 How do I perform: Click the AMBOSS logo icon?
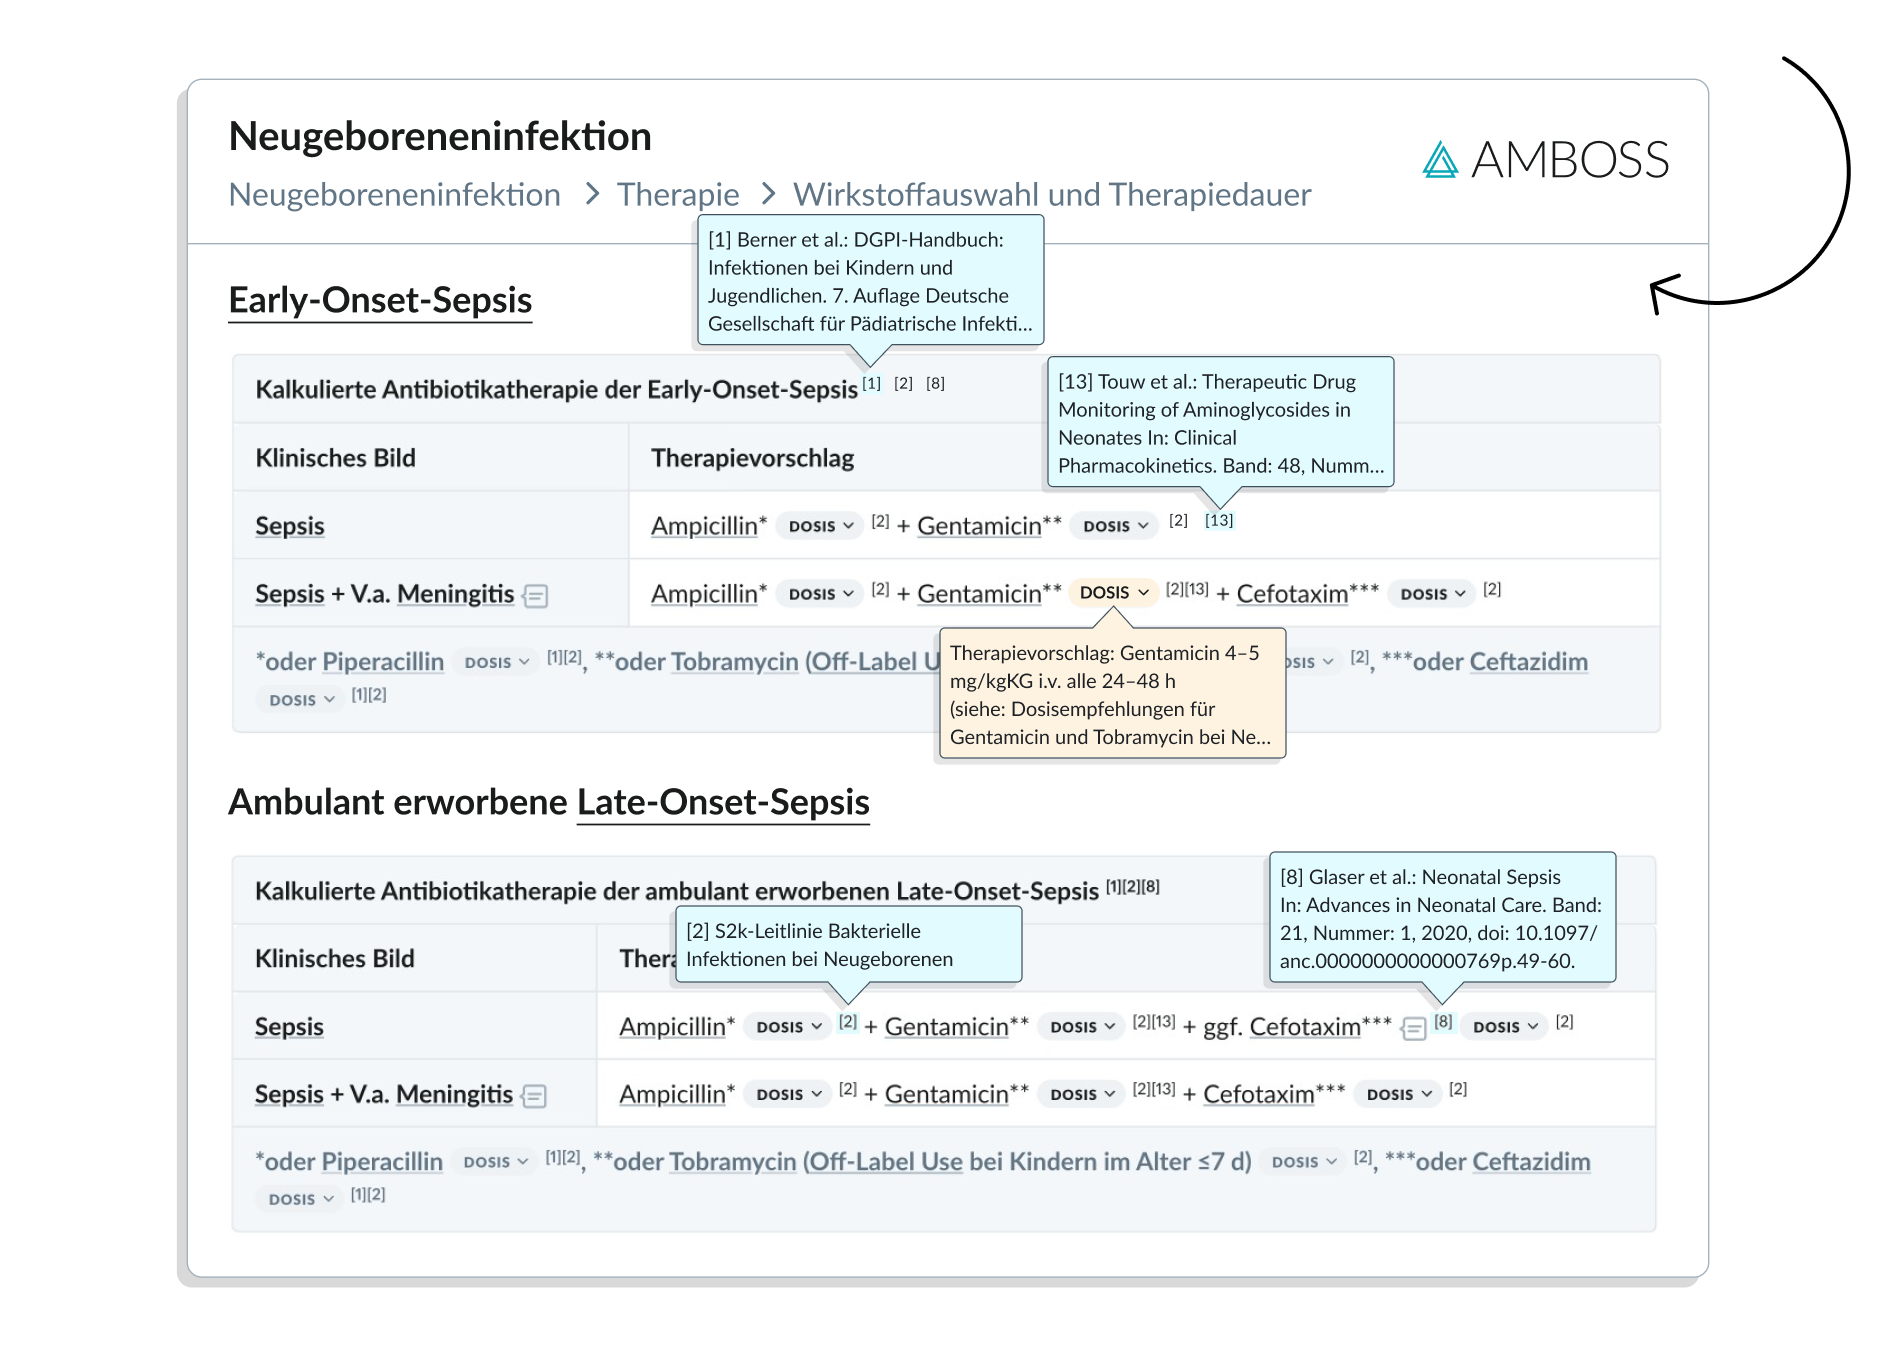tap(1440, 160)
